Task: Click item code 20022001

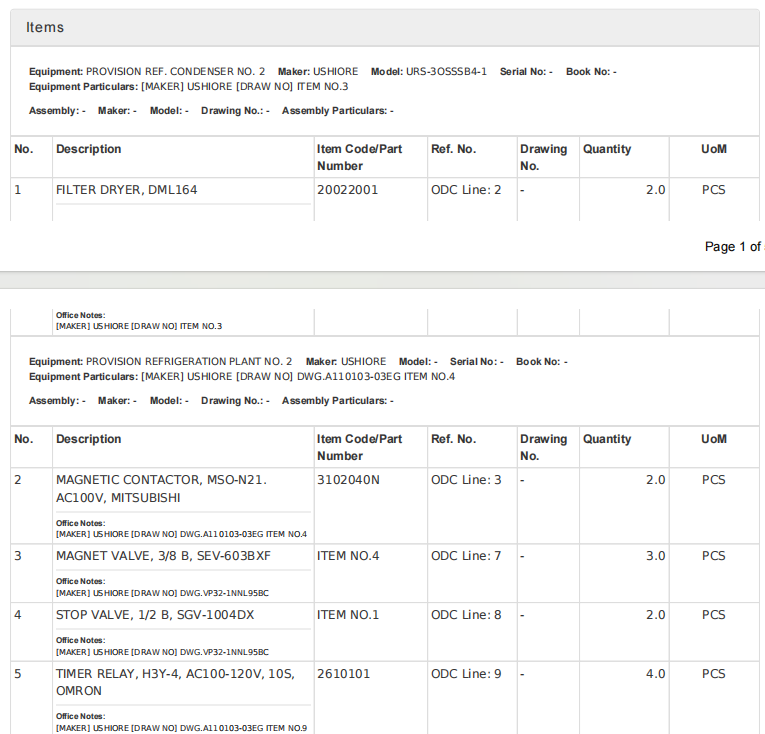Action: click(347, 190)
